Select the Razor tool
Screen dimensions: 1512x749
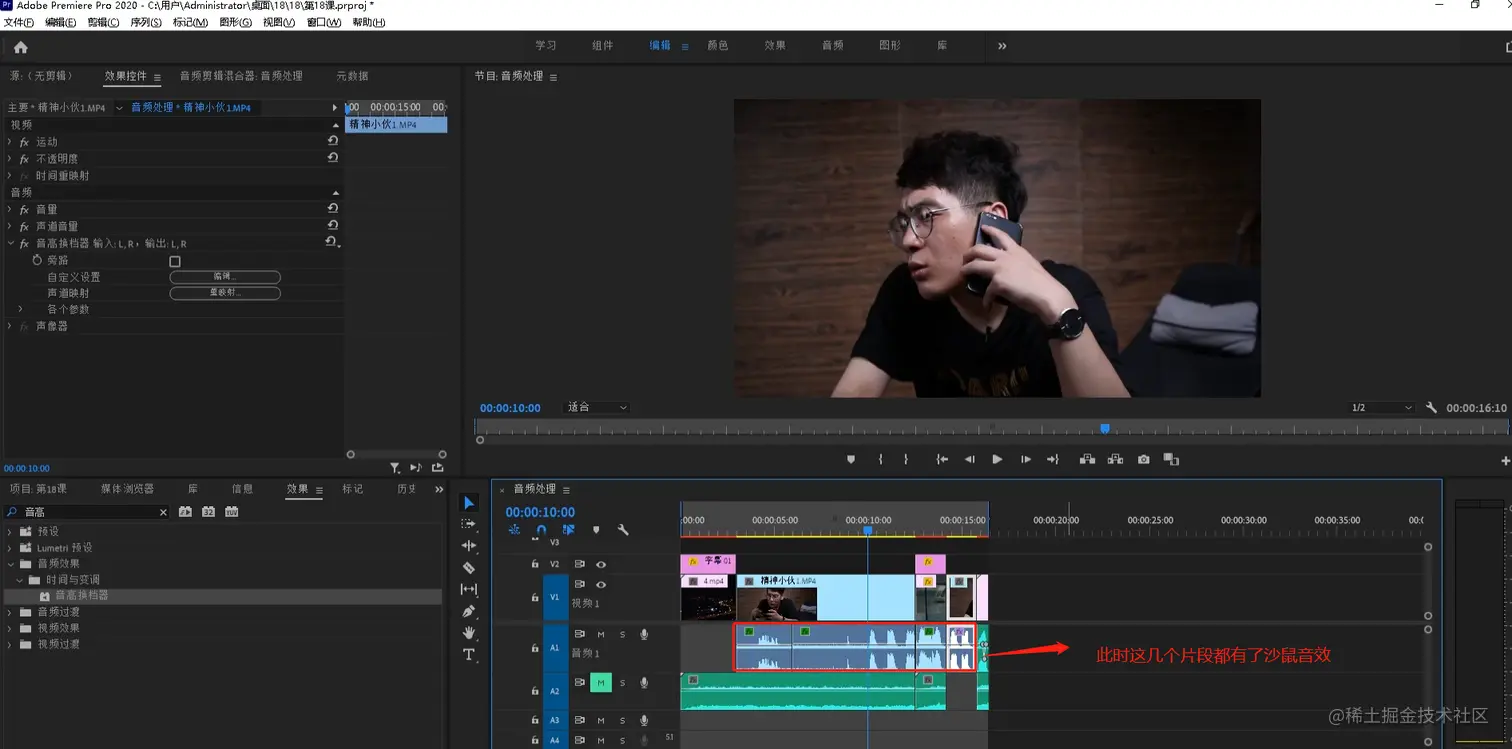pos(469,567)
